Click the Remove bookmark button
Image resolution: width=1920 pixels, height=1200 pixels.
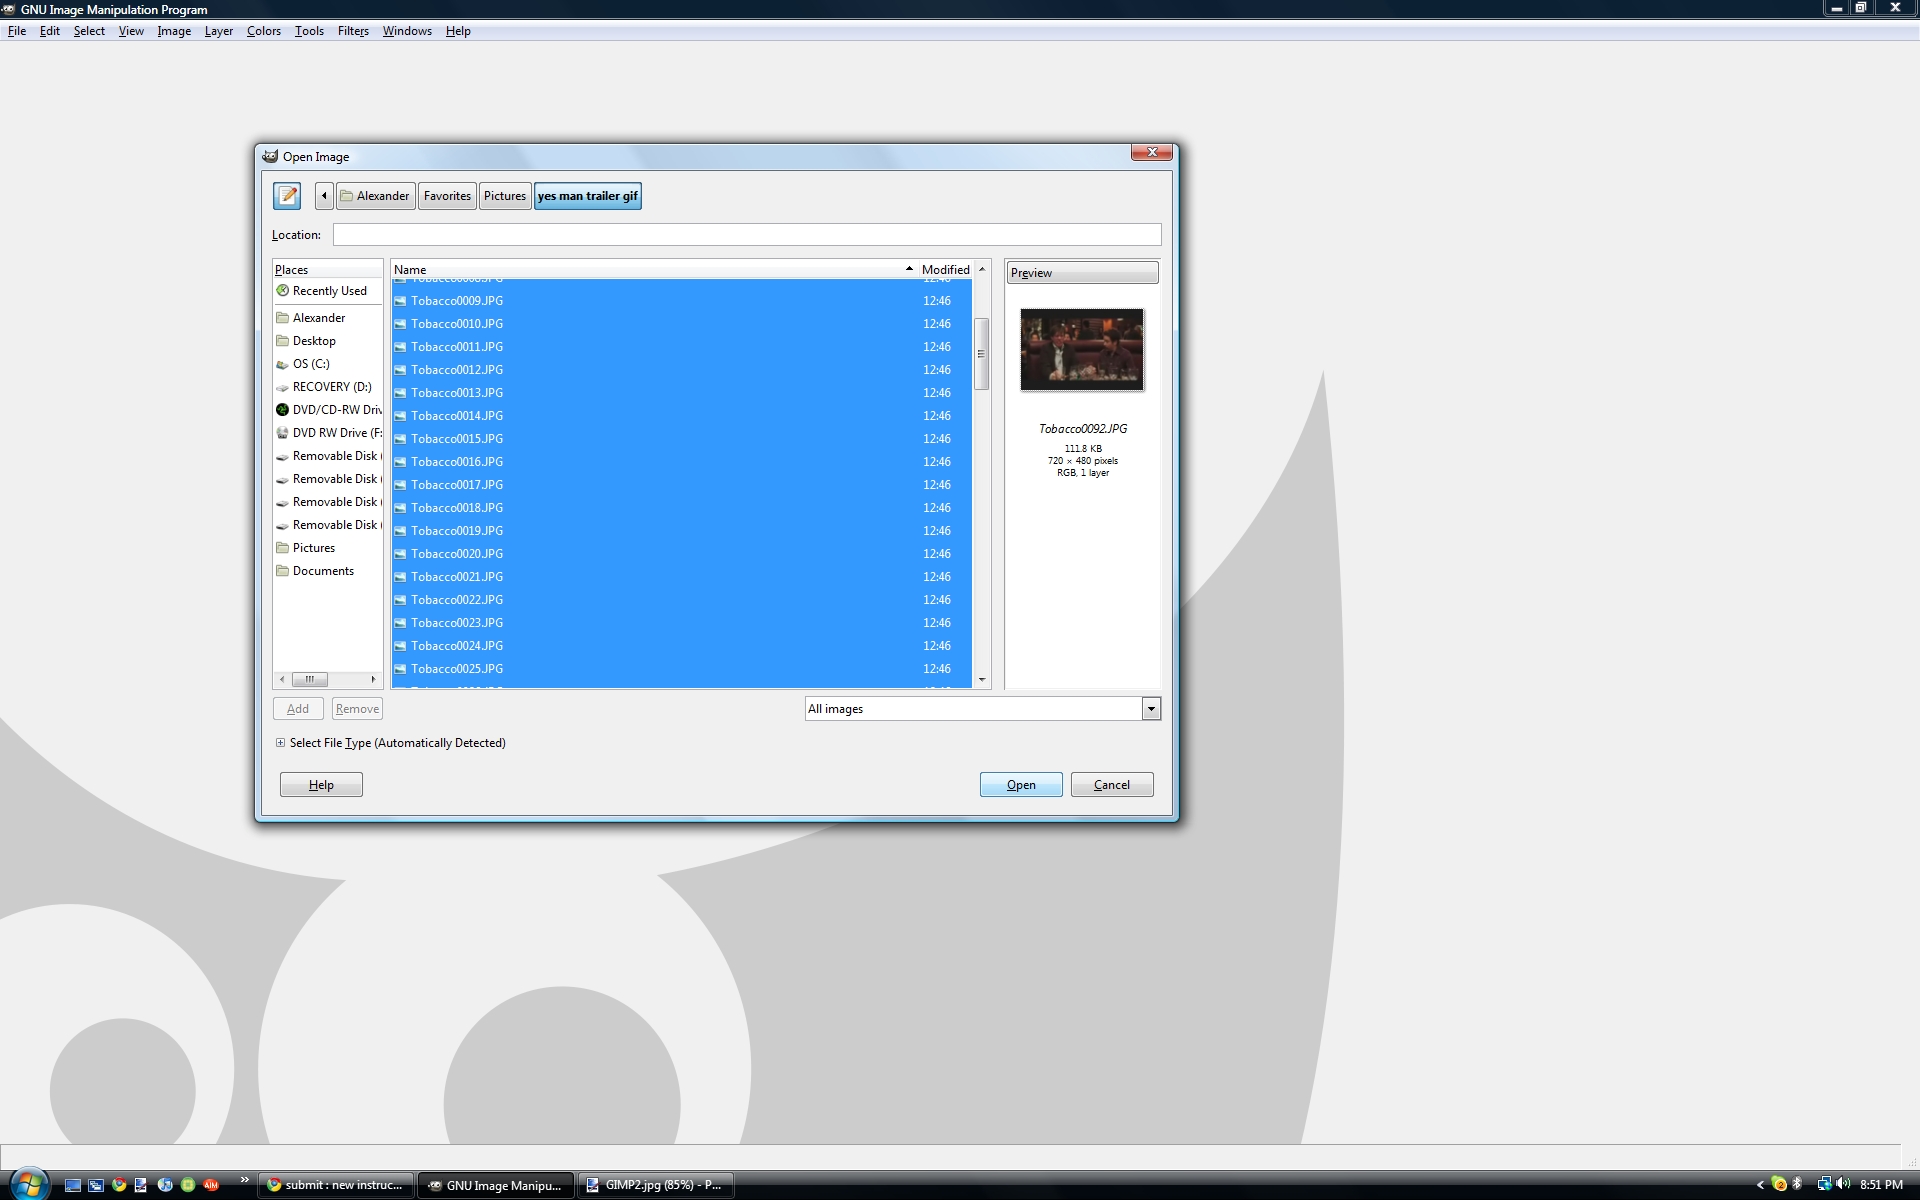tap(357, 709)
